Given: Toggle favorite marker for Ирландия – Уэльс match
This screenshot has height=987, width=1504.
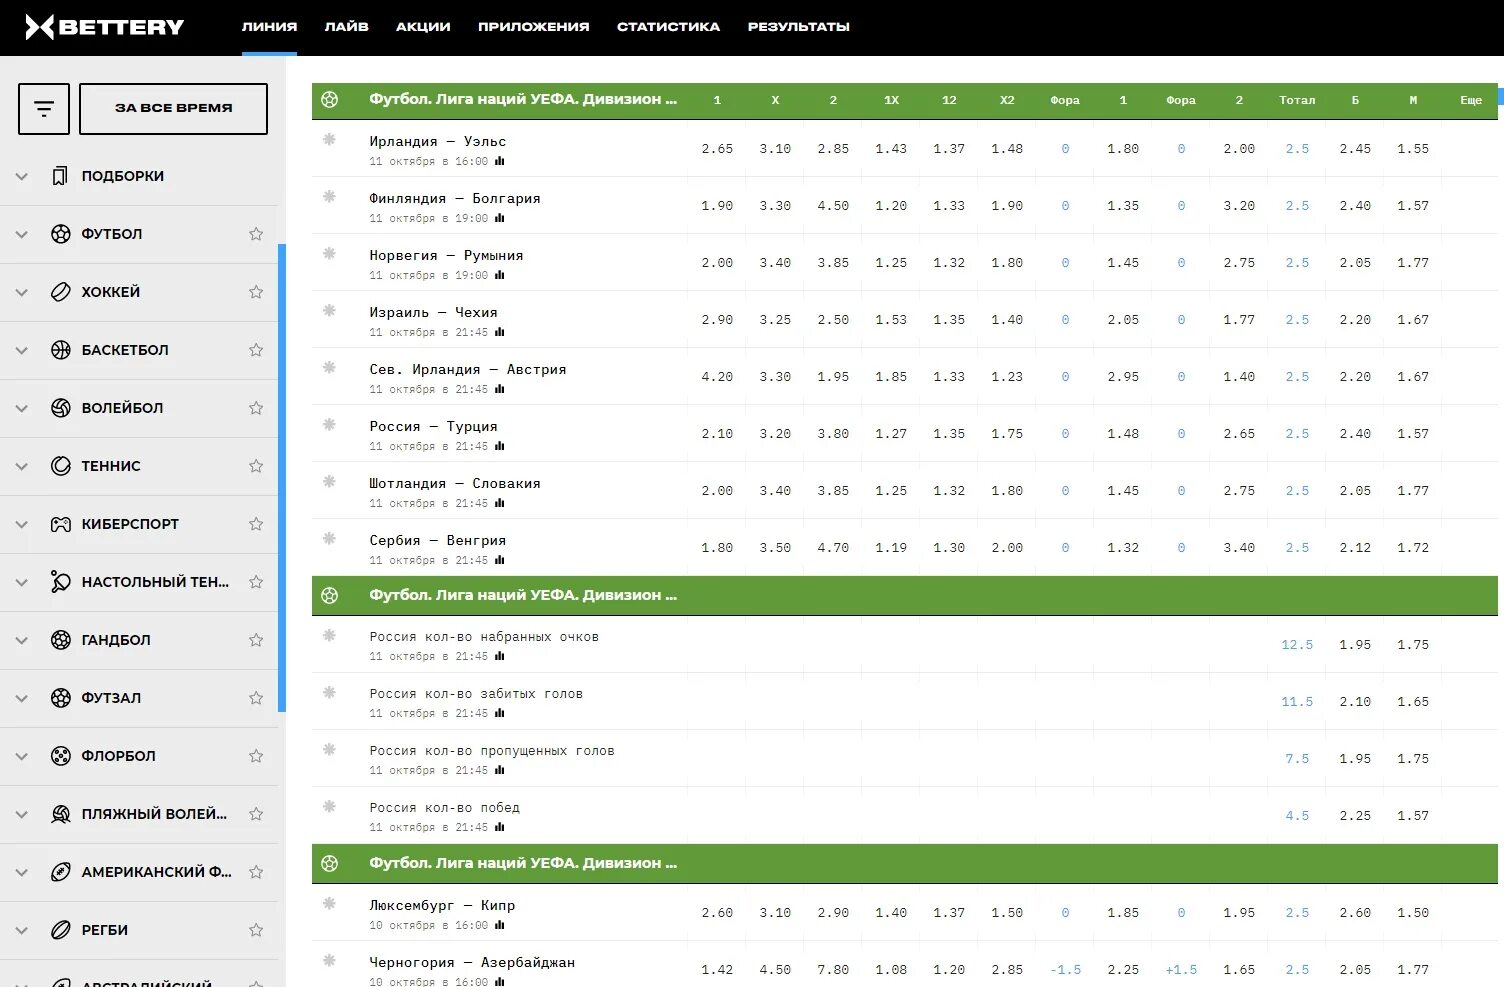Looking at the screenshot, I should pos(329,139).
